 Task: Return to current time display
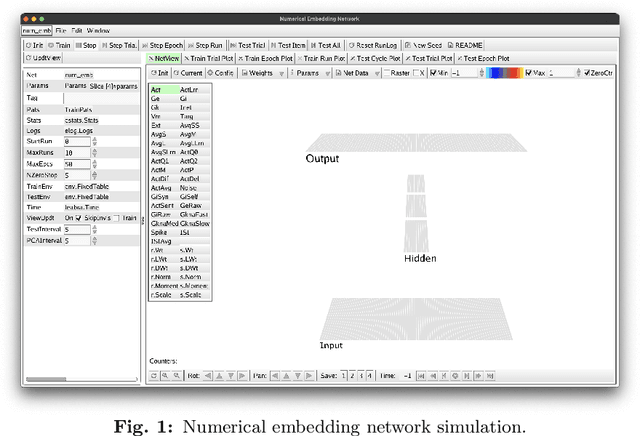click(456, 376)
